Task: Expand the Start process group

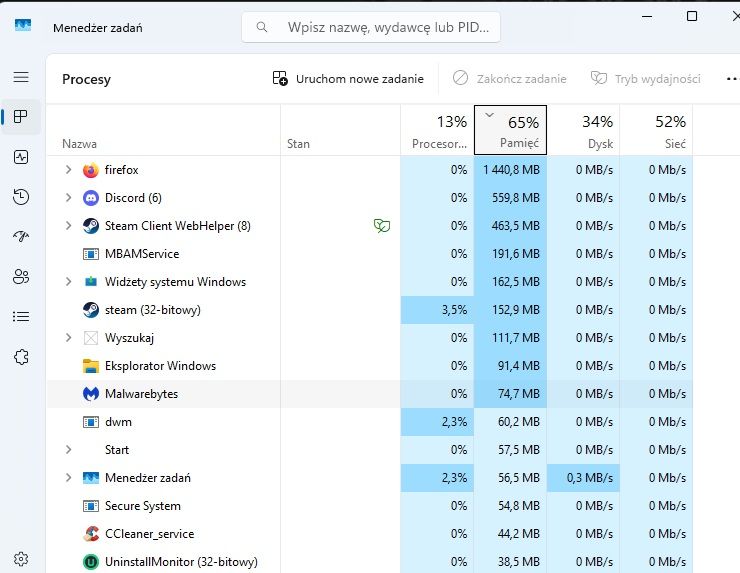Action: [68, 449]
